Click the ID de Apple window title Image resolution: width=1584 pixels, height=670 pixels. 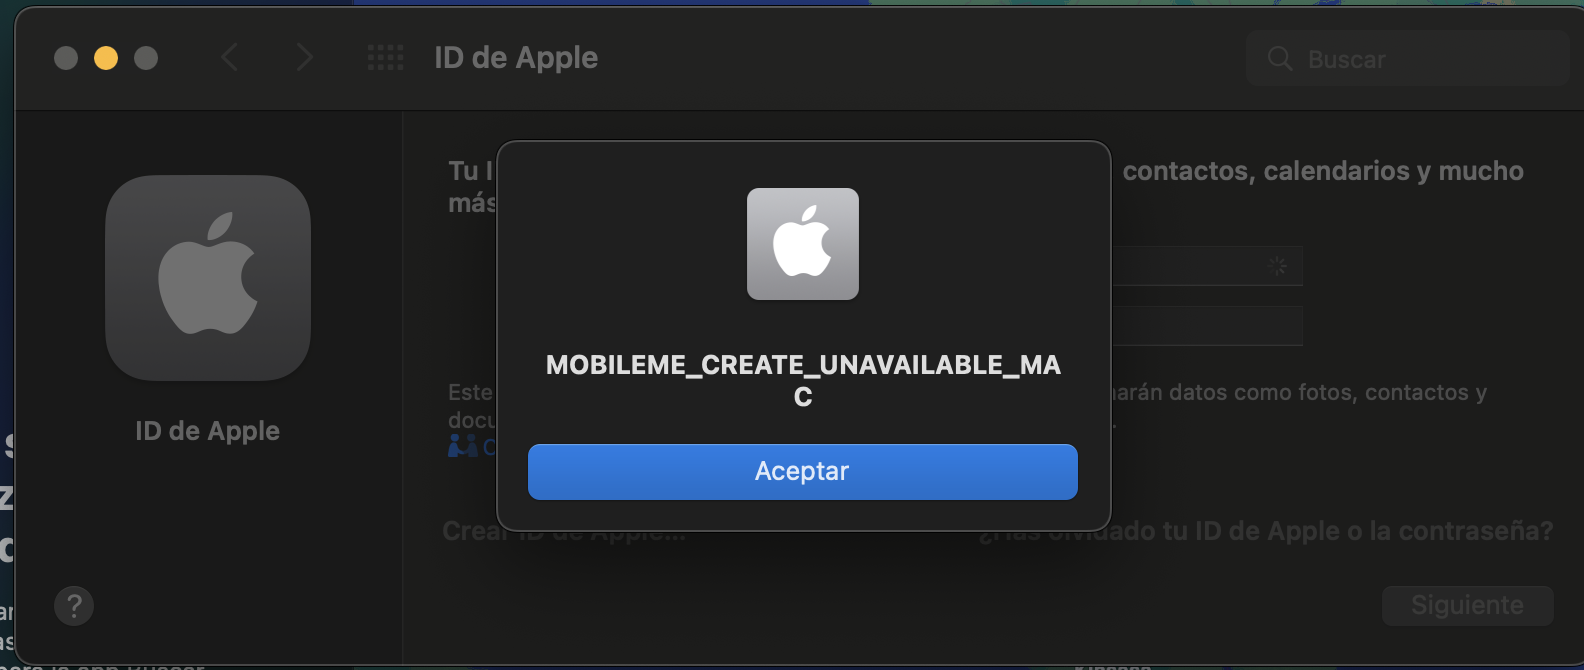pyautogui.click(x=516, y=58)
